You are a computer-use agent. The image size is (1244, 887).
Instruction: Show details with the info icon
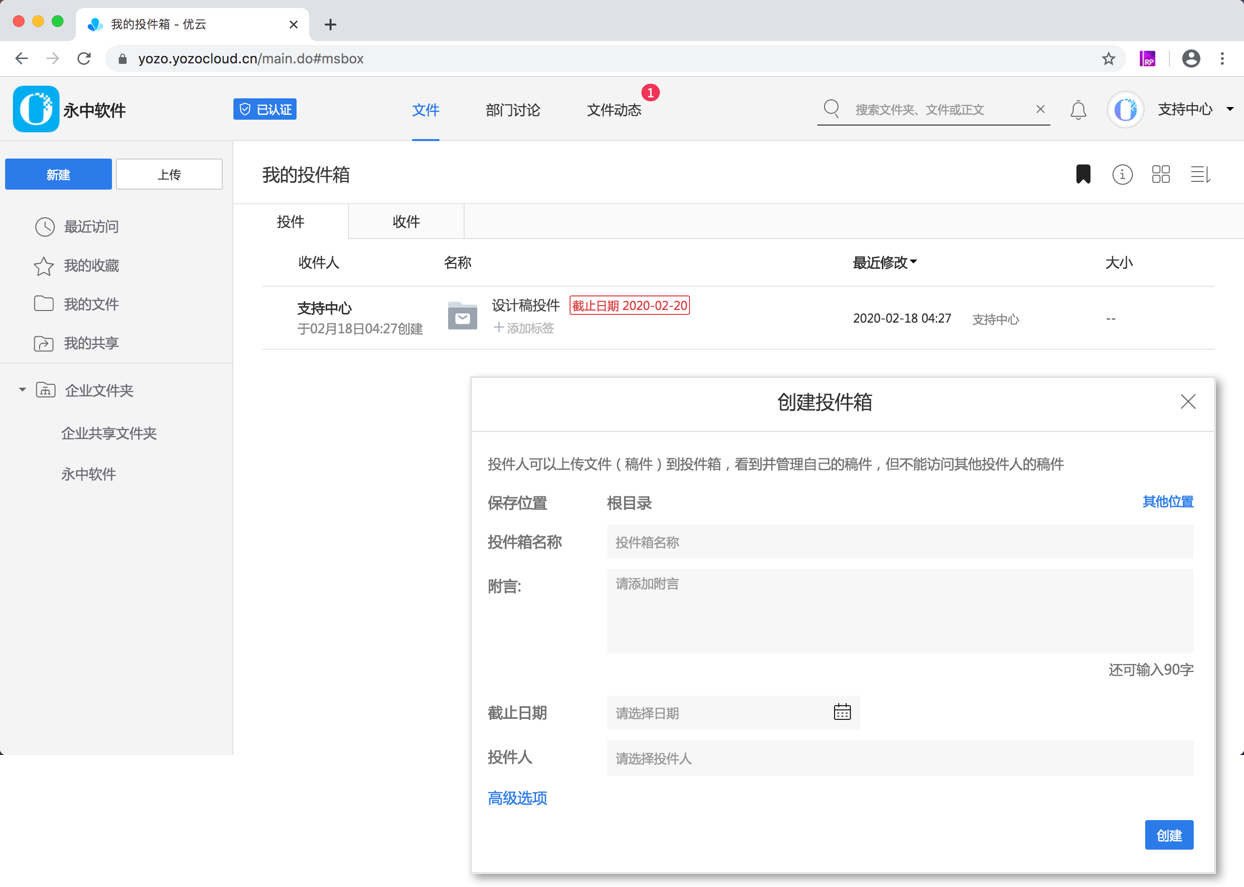(1122, 175)
